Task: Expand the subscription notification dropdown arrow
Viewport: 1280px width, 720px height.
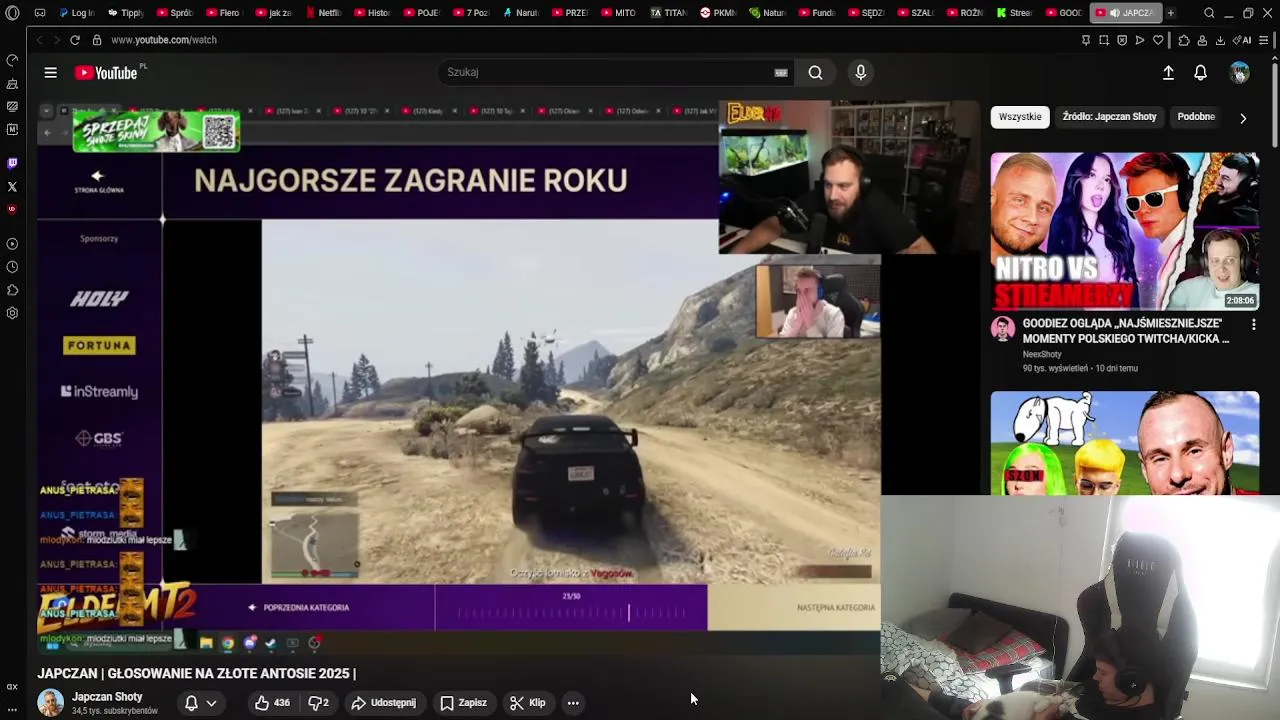Action: 211,703
